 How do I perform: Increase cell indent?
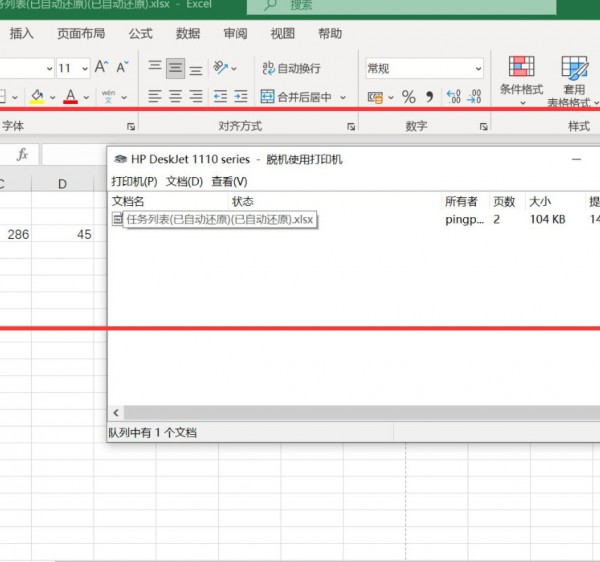point(241,96)
